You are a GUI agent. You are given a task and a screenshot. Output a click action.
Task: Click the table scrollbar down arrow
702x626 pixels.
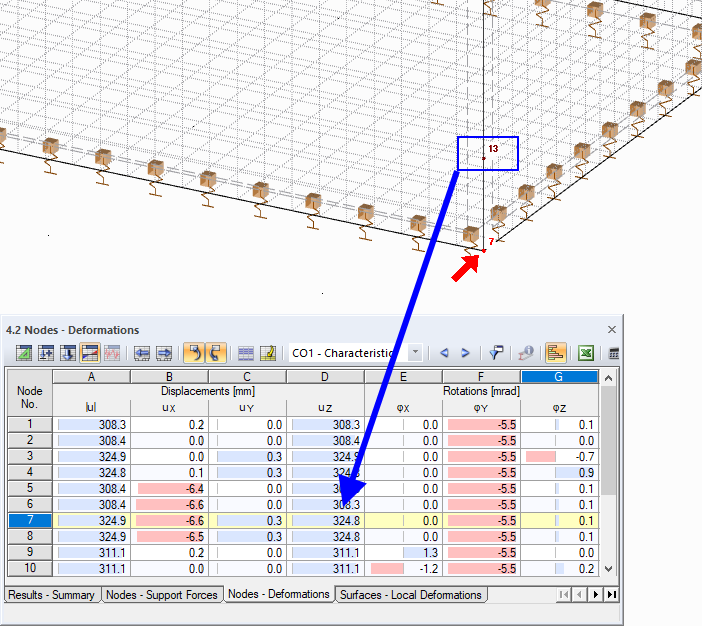(608, 569)
